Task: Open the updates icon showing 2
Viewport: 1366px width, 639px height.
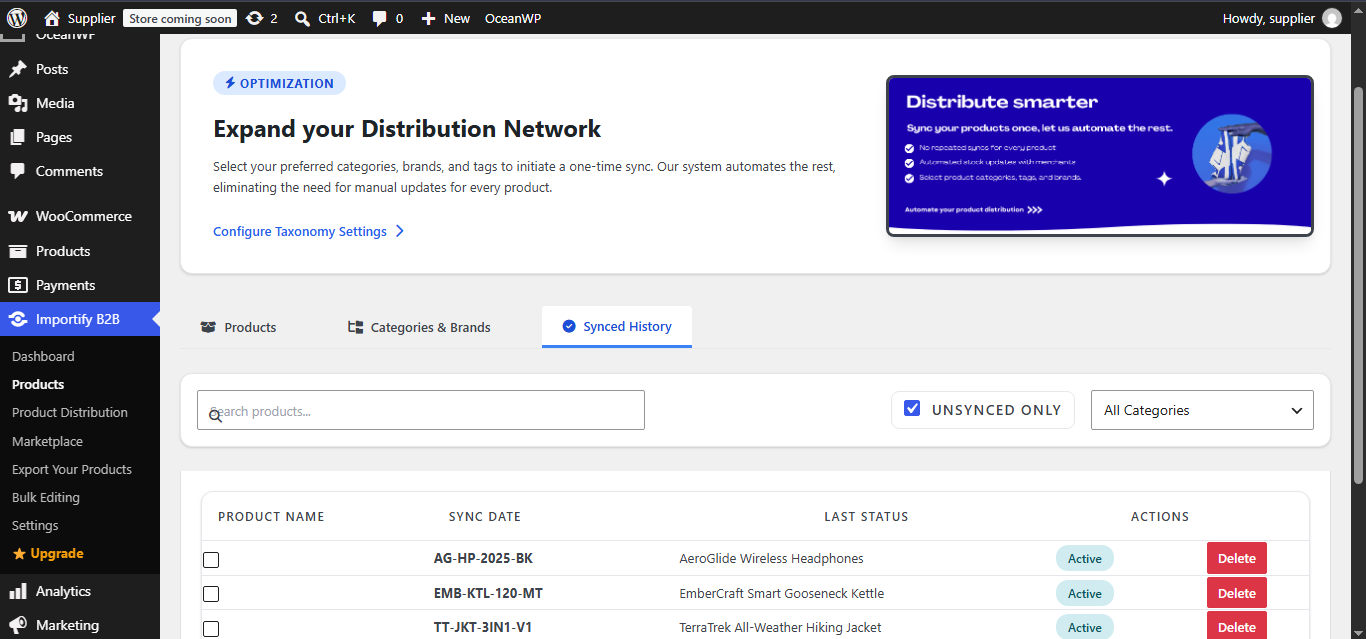Action: (254, 18)
